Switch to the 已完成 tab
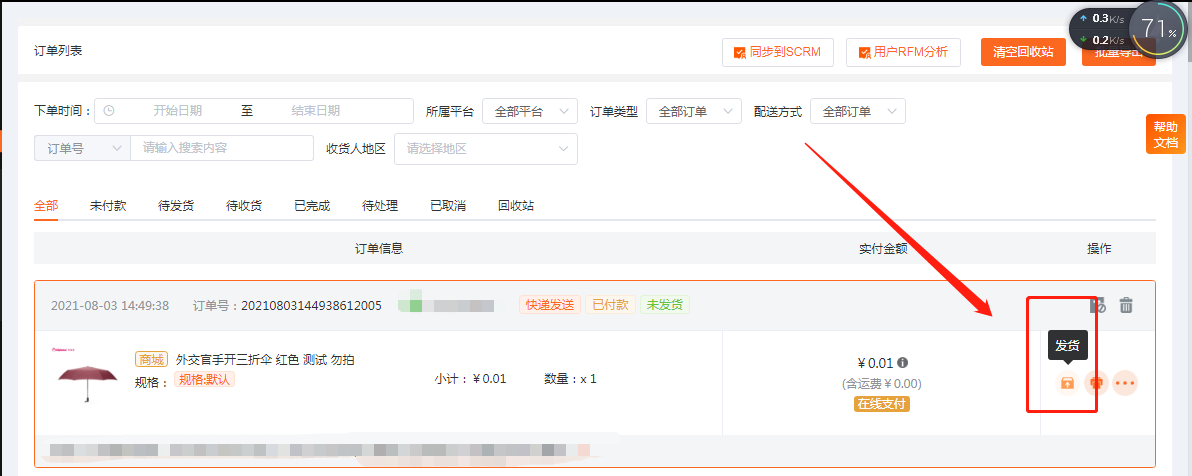 click(x=312, y=205)
